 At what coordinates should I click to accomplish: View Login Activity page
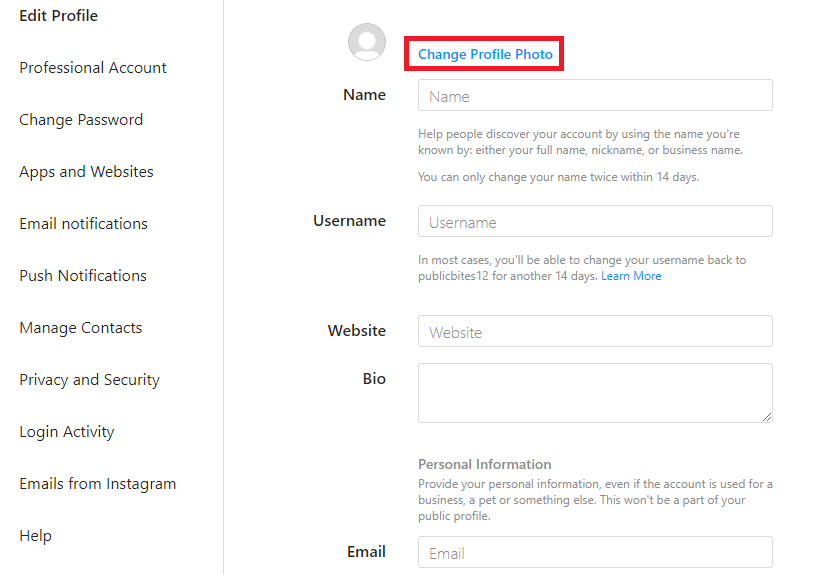[66, 432]
